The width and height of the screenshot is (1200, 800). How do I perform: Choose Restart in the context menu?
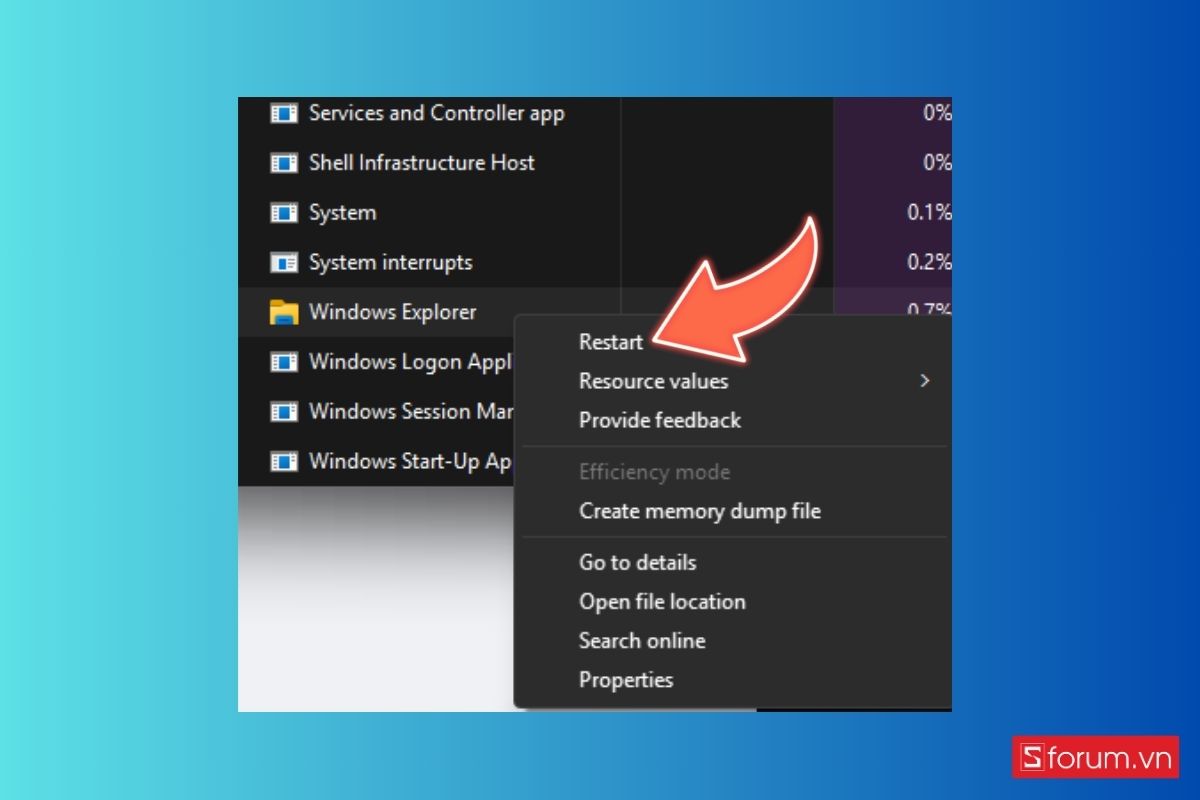(x=611, y=342)
